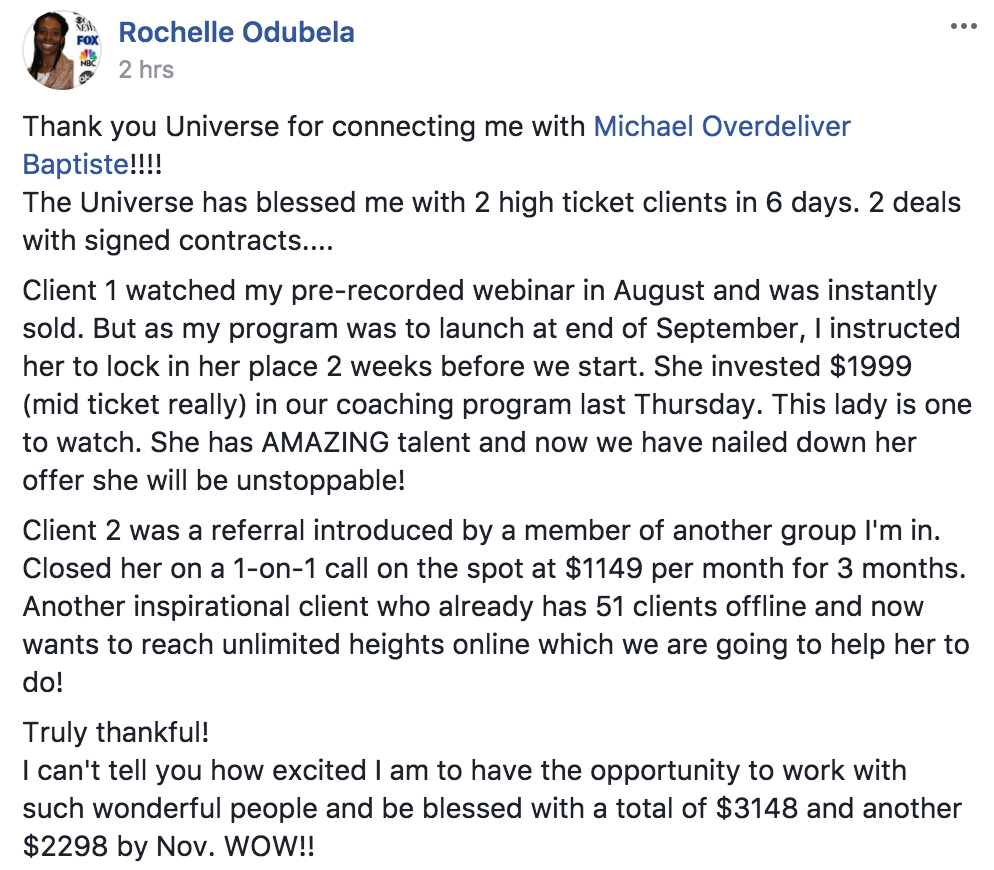Viewport: 994px width, 870px height.
Task: Open the three-dot post options menu
Action: [x=964, y=27]
